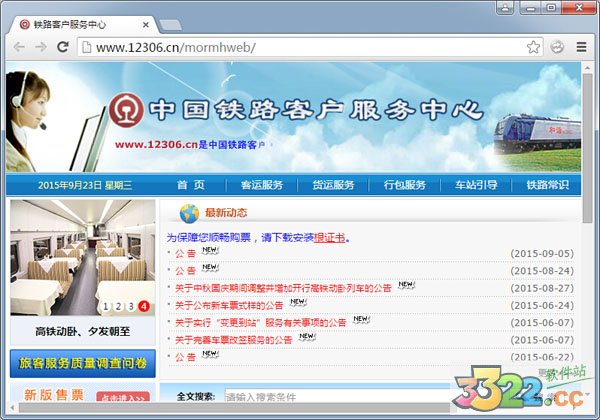Screen dimensions: 600x420
Task: Open the 公告 dated 2015-06-22
Action: [185, 357]
